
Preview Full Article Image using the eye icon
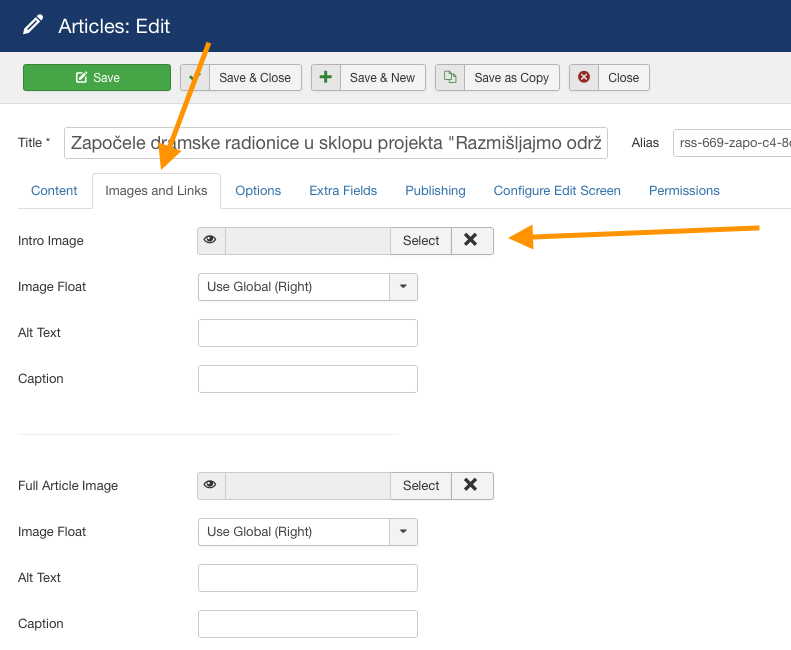(211, 485)
